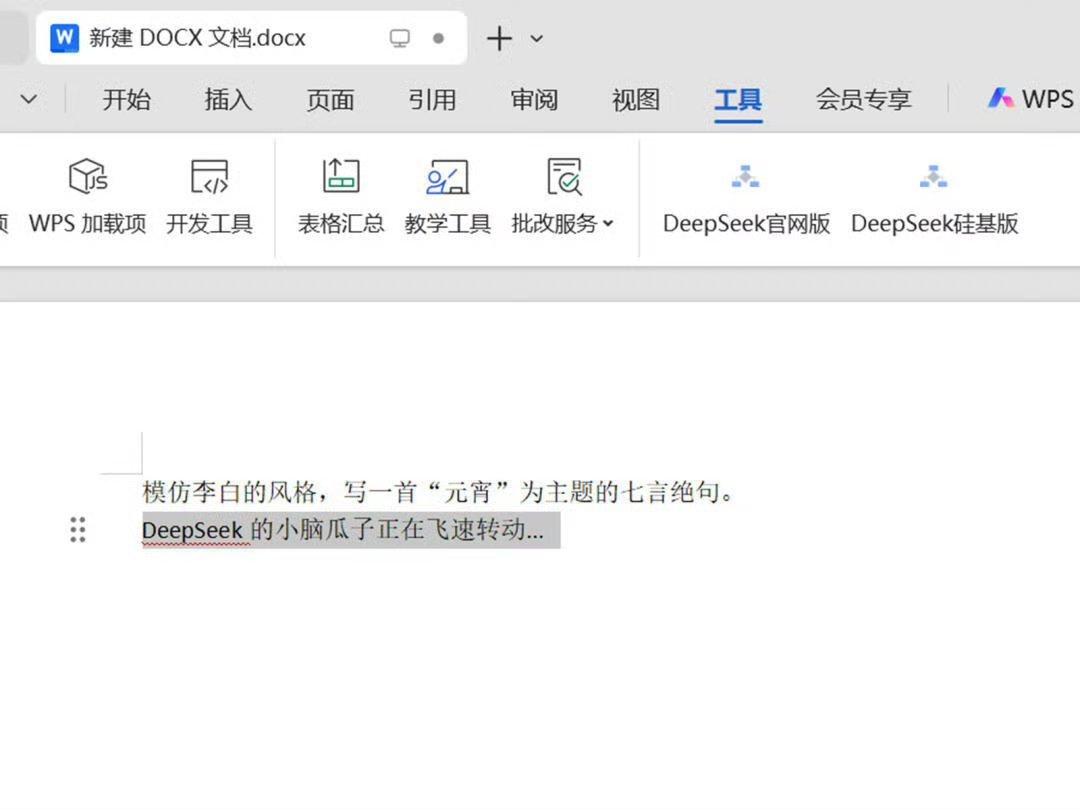The height and width of the screenshot is (810, 1080).
Task: Expand the 批改服务 dropdown arrow
Action: 608,223
